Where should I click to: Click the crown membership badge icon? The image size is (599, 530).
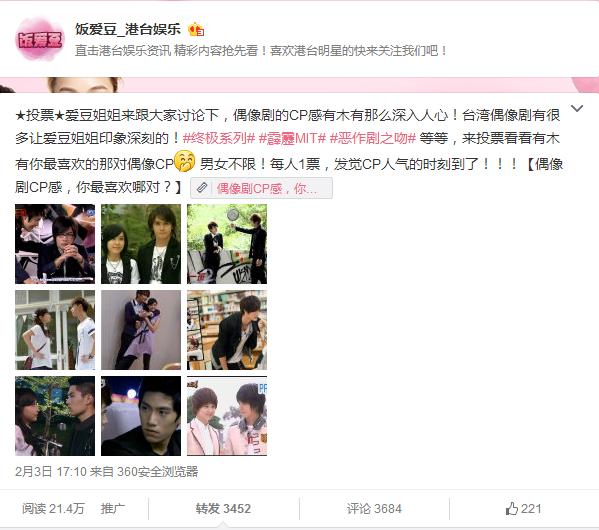point(196,29)
